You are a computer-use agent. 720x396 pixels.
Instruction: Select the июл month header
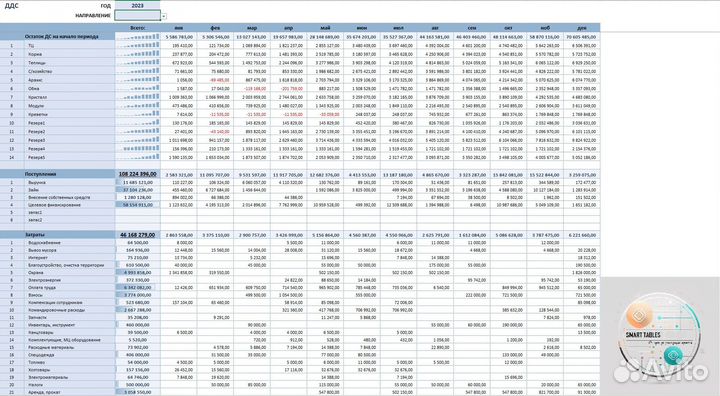pyautogui.click(x=398, y=28)
